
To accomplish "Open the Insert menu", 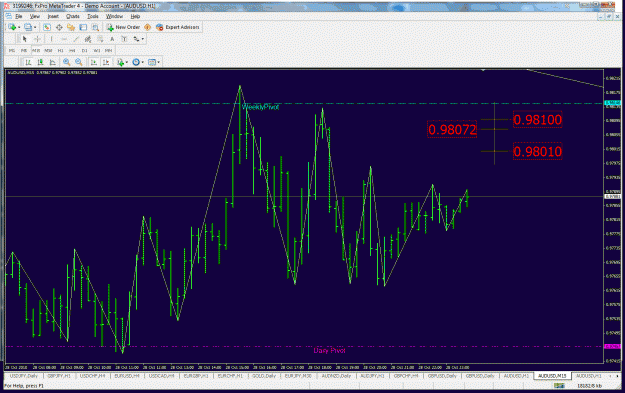I will pos(53,16).
